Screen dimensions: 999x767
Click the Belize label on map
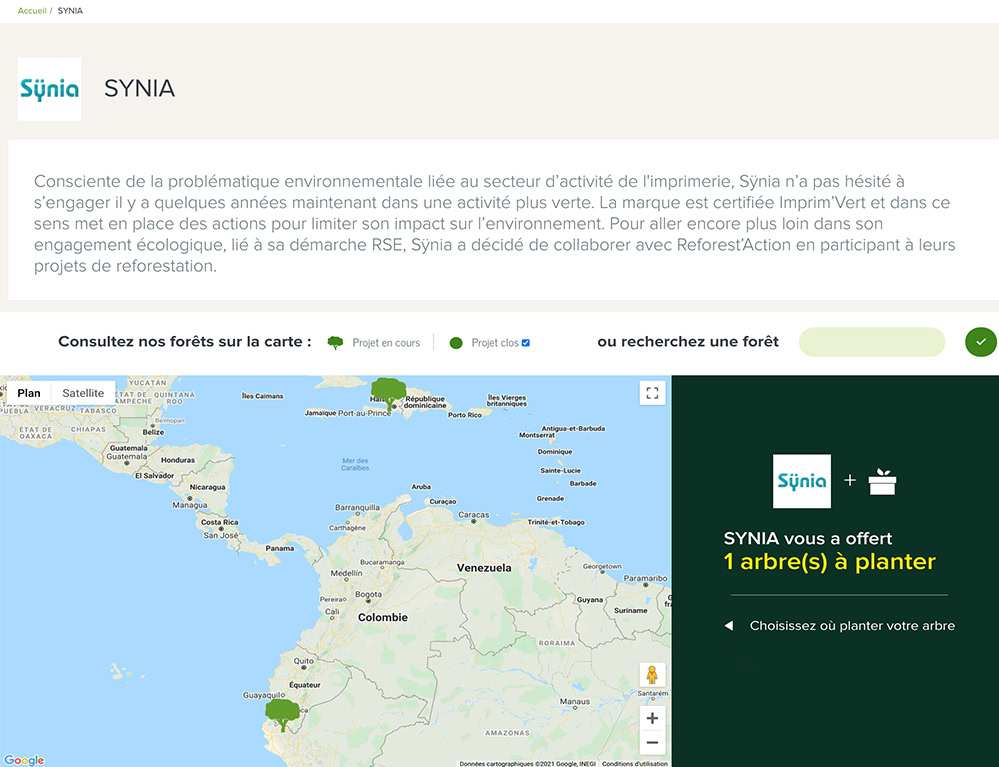pyautogui.click(x=153, y=432)
